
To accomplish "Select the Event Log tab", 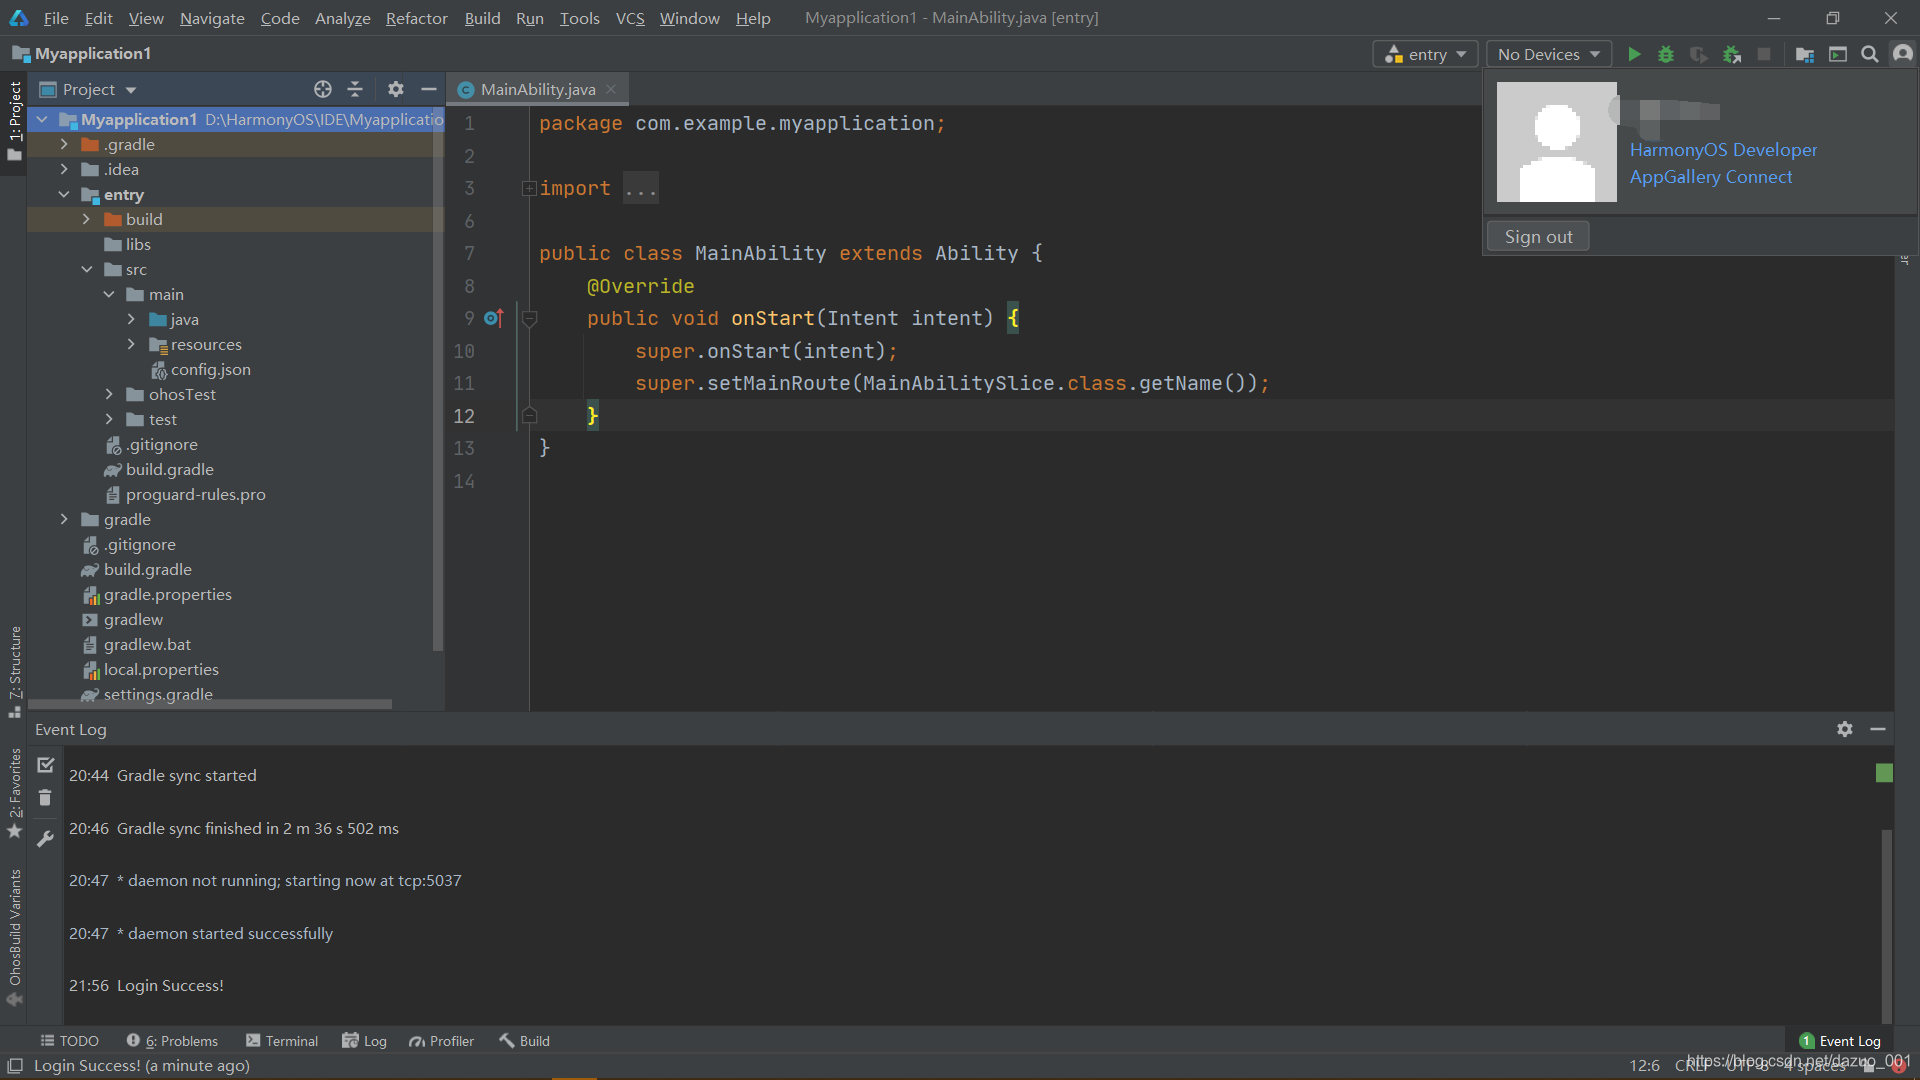I will 1841,1040.
